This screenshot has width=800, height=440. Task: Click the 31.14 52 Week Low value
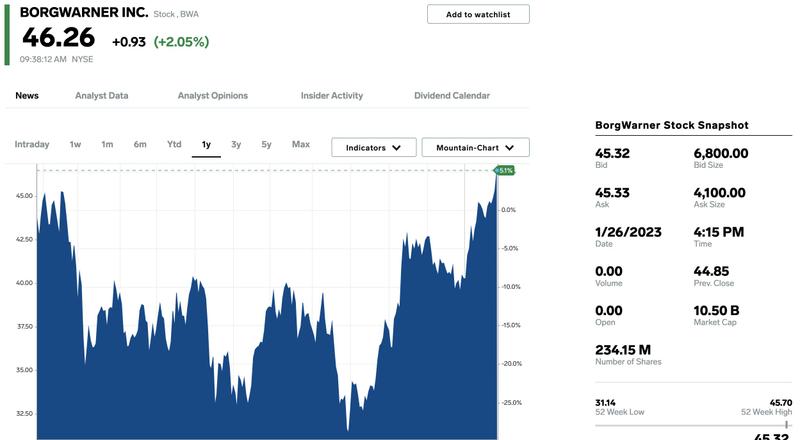click(x=605, y=403)
